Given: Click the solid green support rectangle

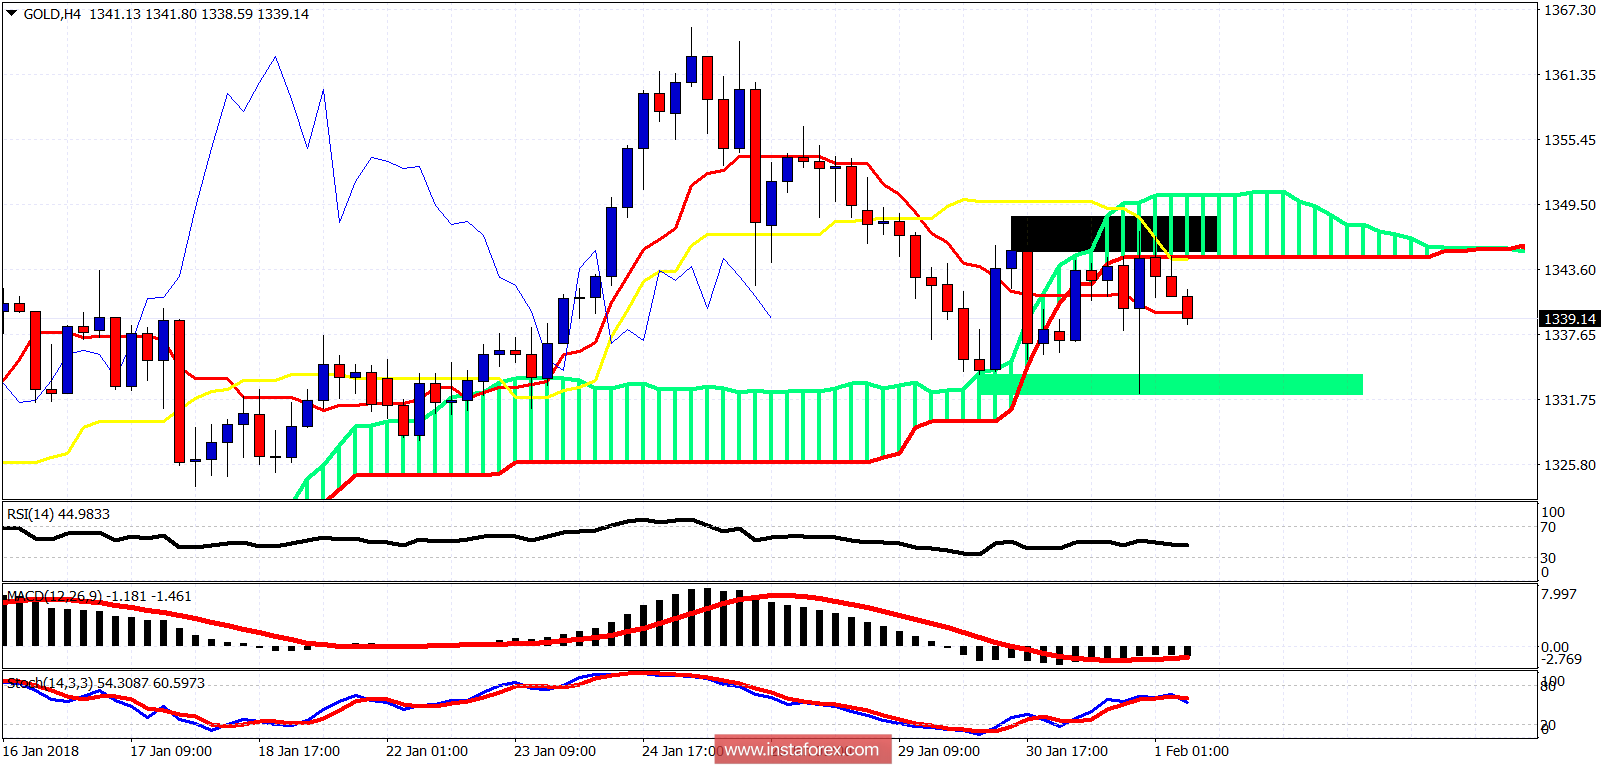Looking at the screenshot, I should point(1170,384).
